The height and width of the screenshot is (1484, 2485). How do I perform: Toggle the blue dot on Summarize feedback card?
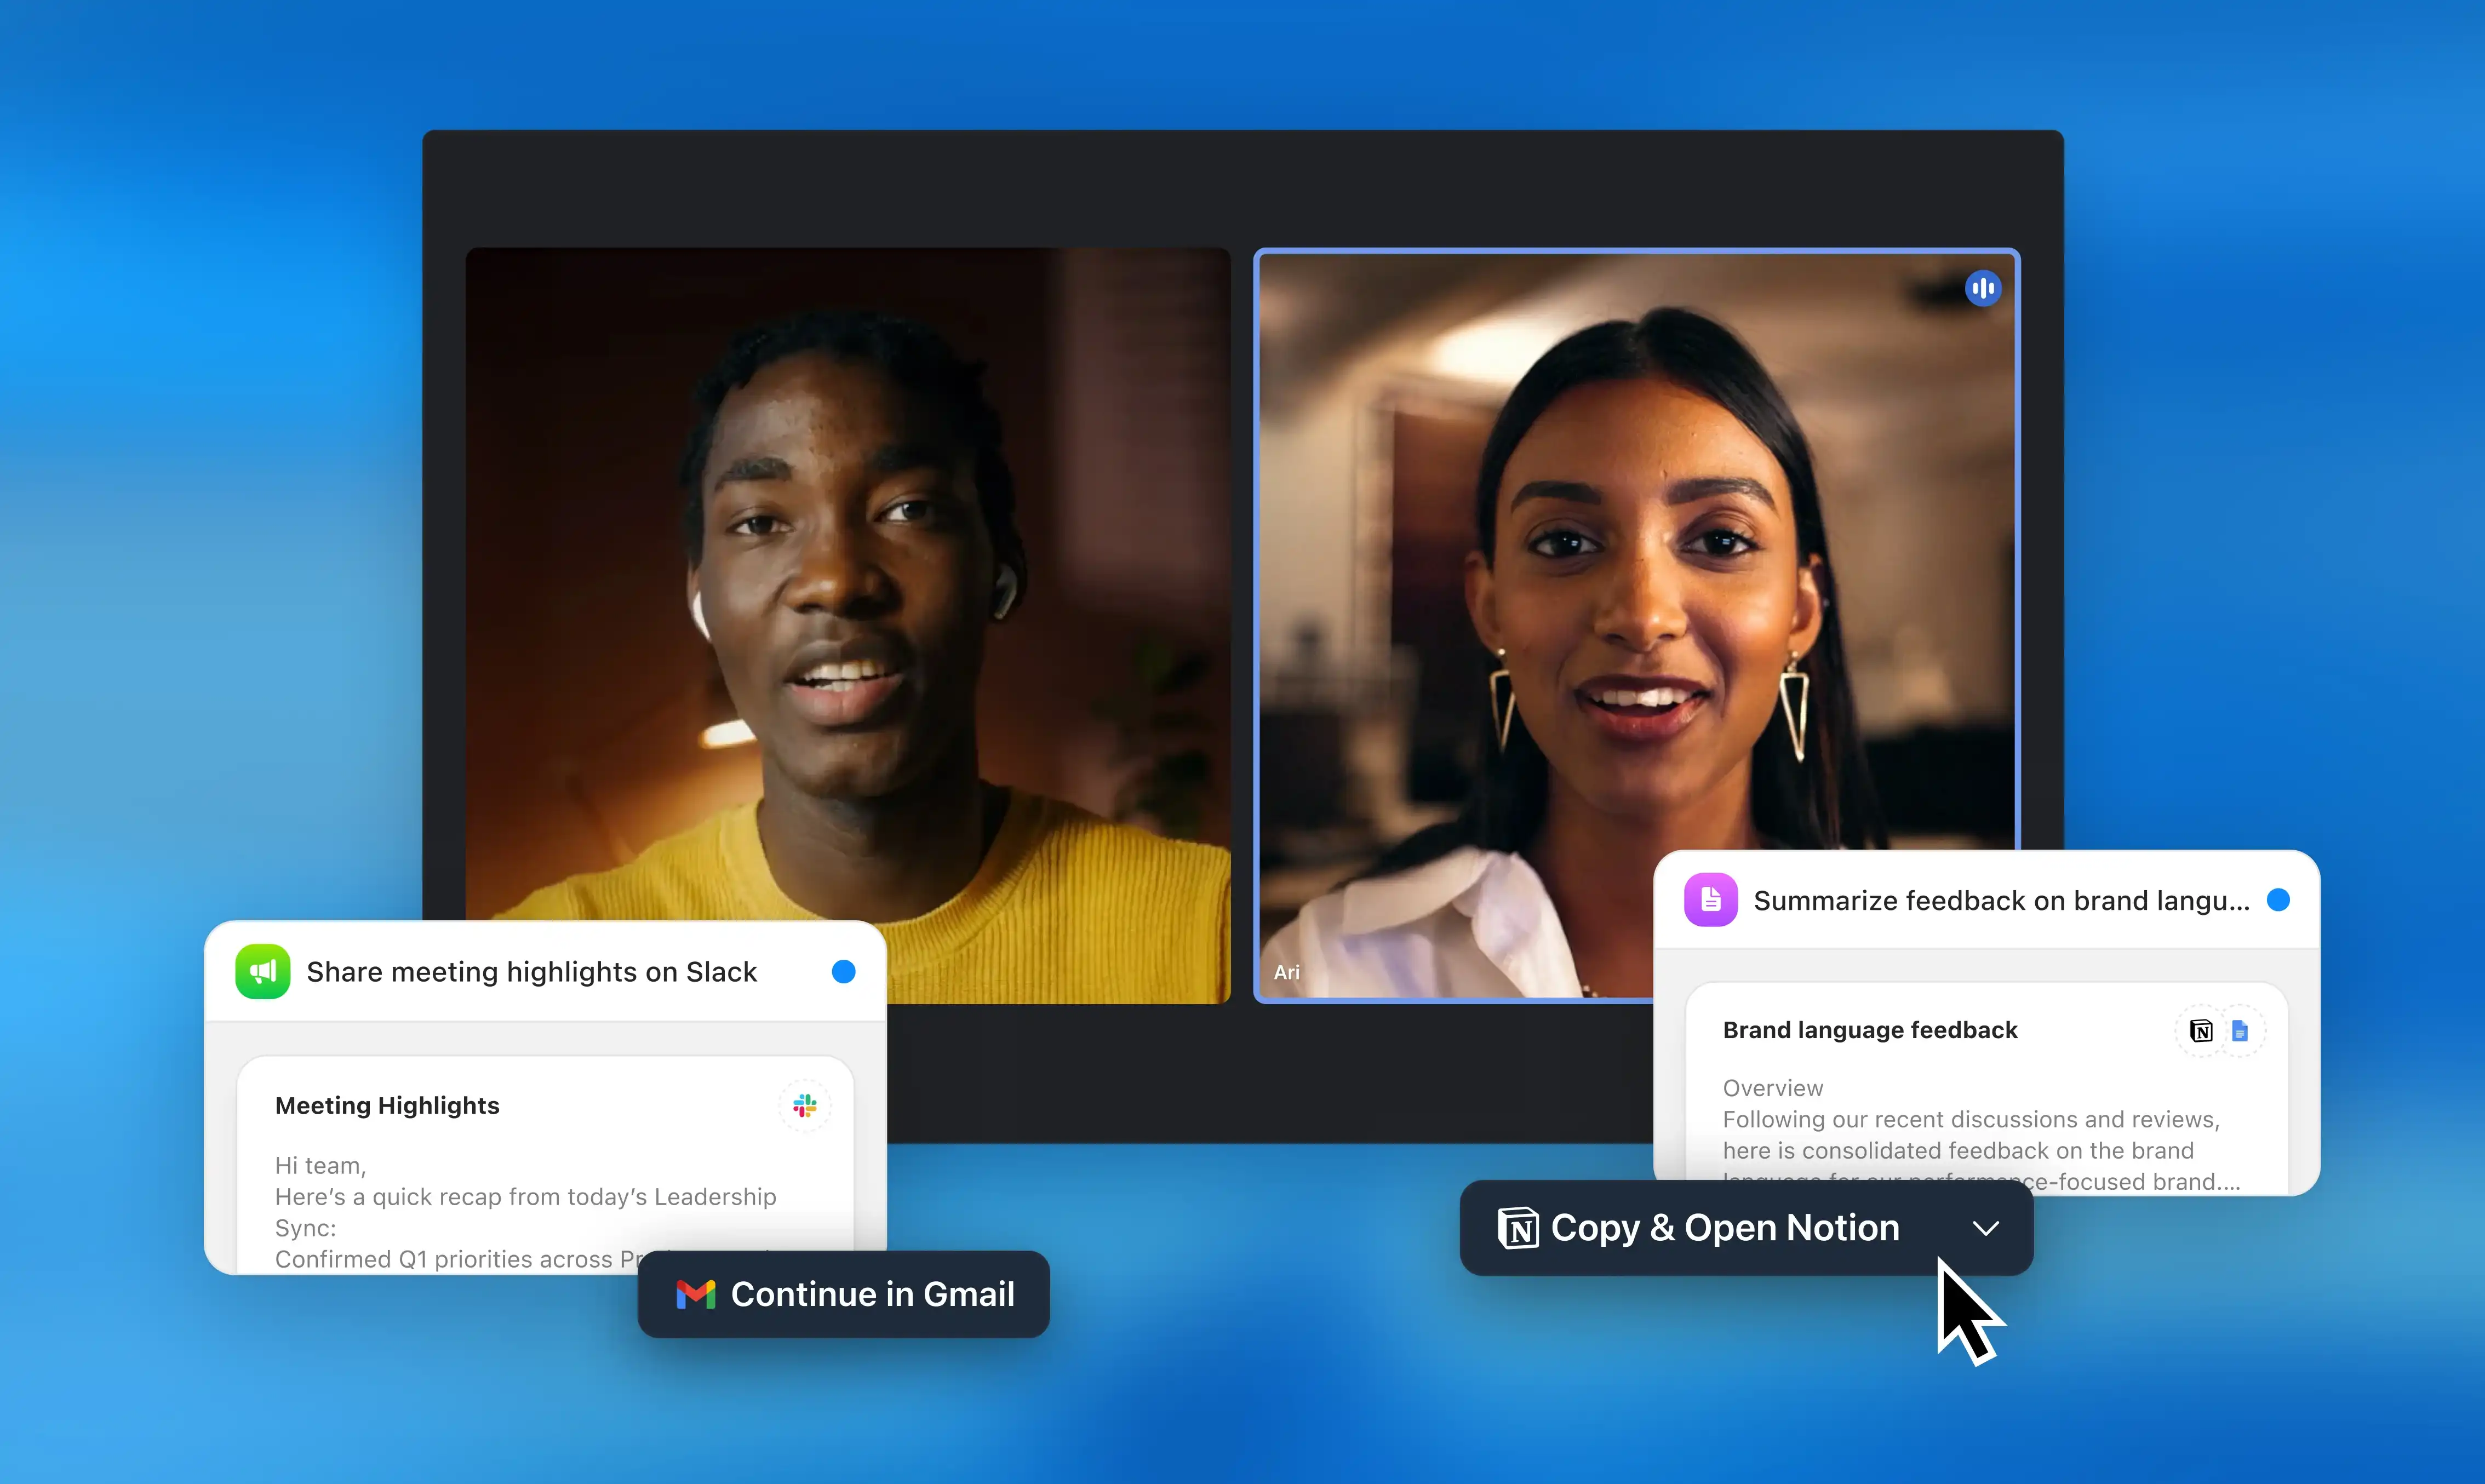tap(2278, 900)
